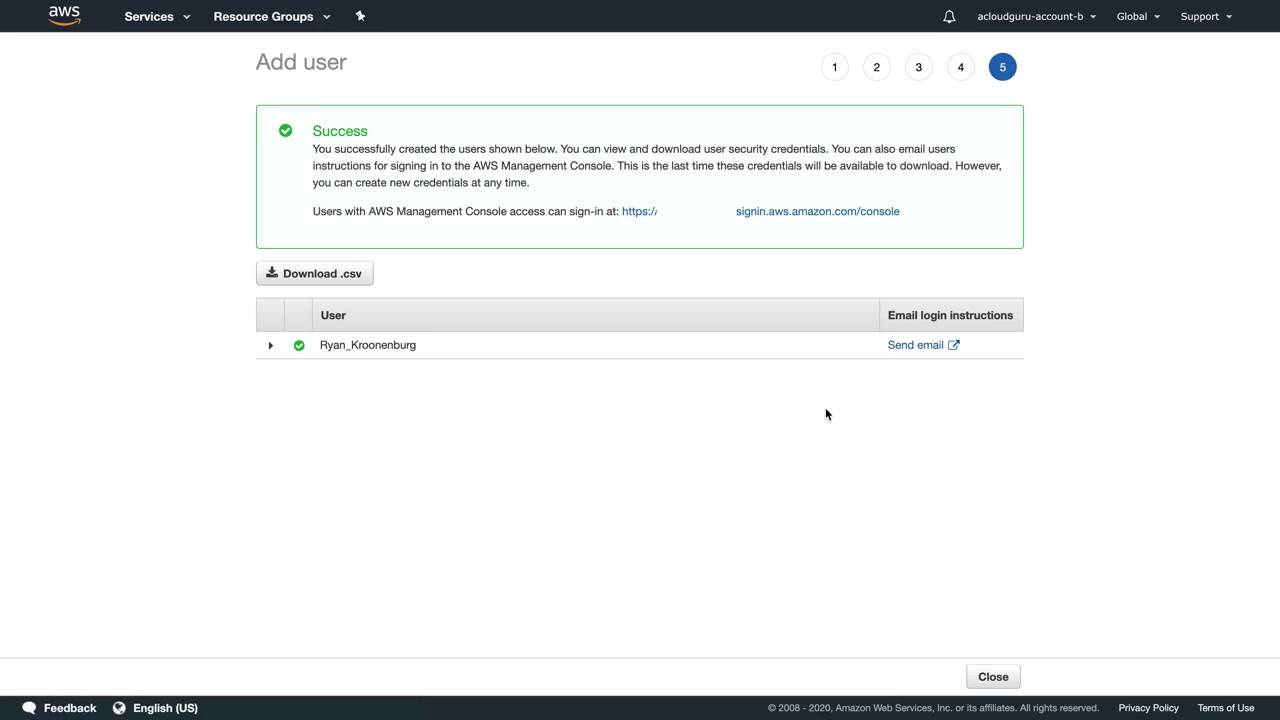This screenshot has width=1280, height=720.
Task: Click the pin shortcut icon in navbar
Action: pyautogui.click(x=361, y=16)
